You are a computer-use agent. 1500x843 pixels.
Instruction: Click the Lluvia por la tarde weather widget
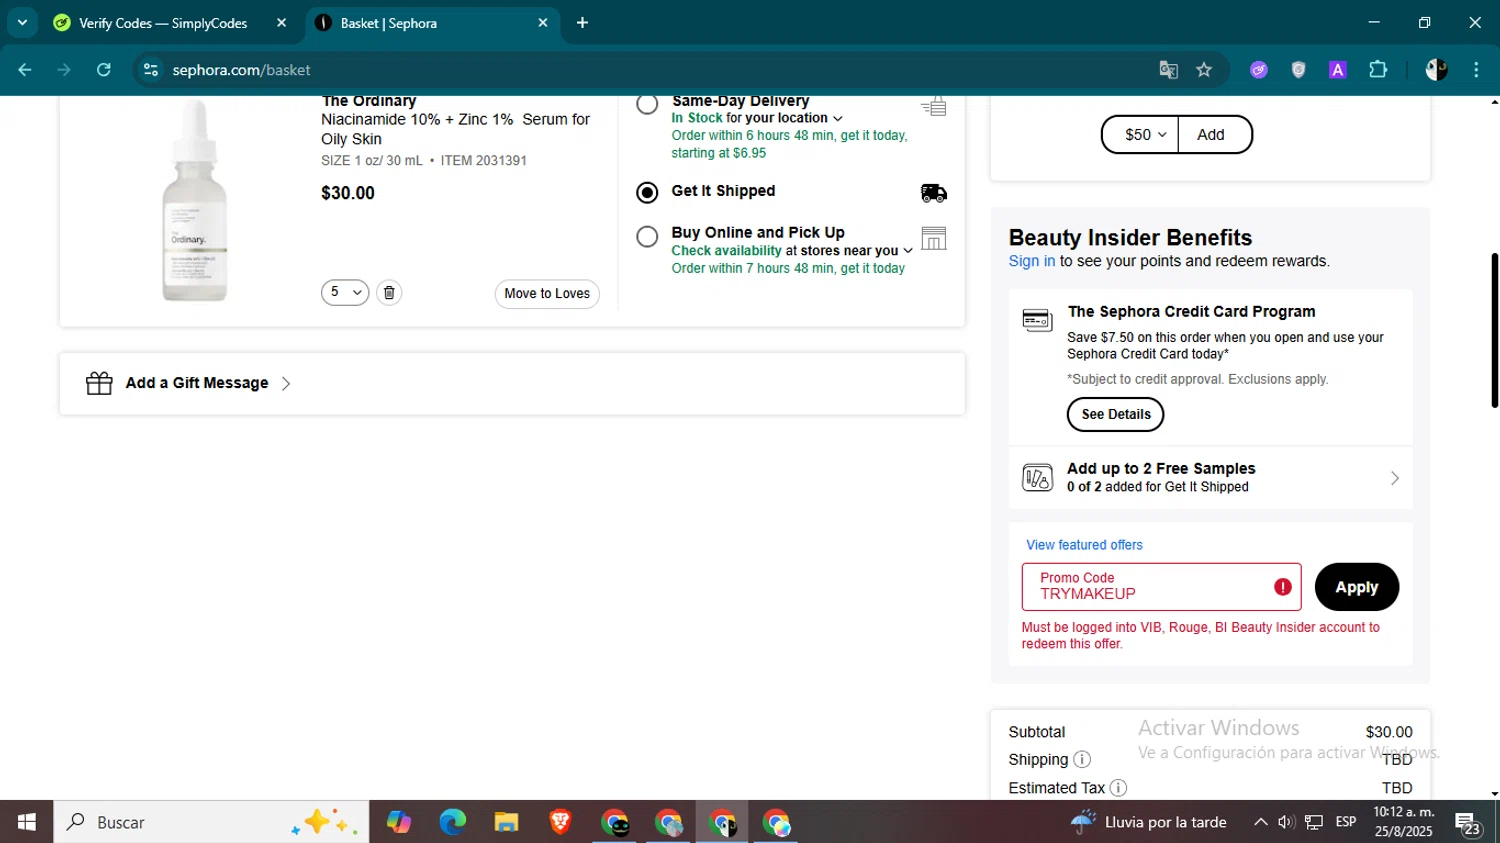pyautogui.click(x=1148, y=822)
